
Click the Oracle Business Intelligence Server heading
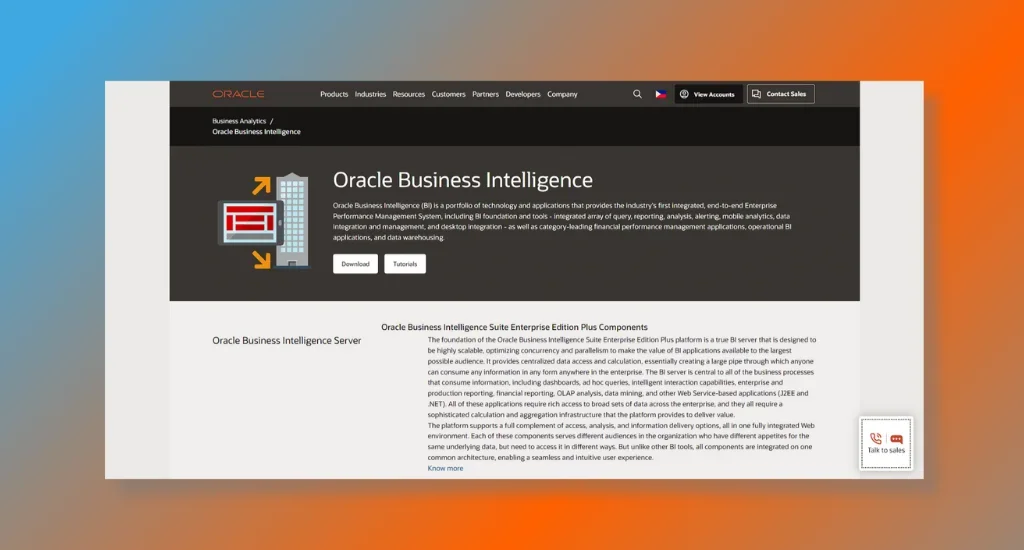pos(286,341)
